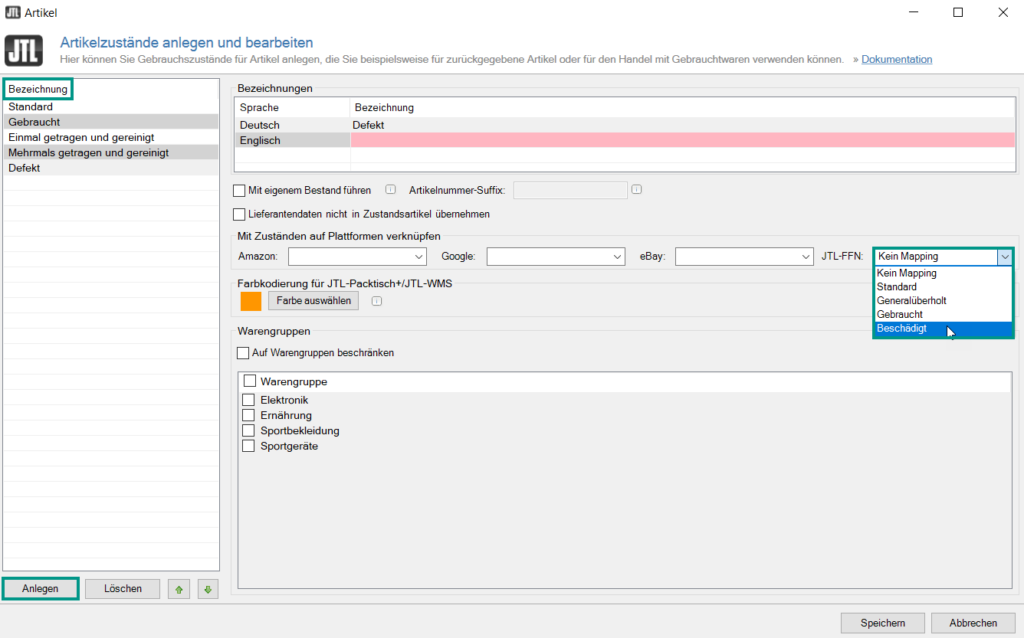Image resolution: width=1024 pixels, height=638 pixels.
Task: Select 'Beschädigt' in JTL-FFN dropdown list
Action: click(902, 328)
